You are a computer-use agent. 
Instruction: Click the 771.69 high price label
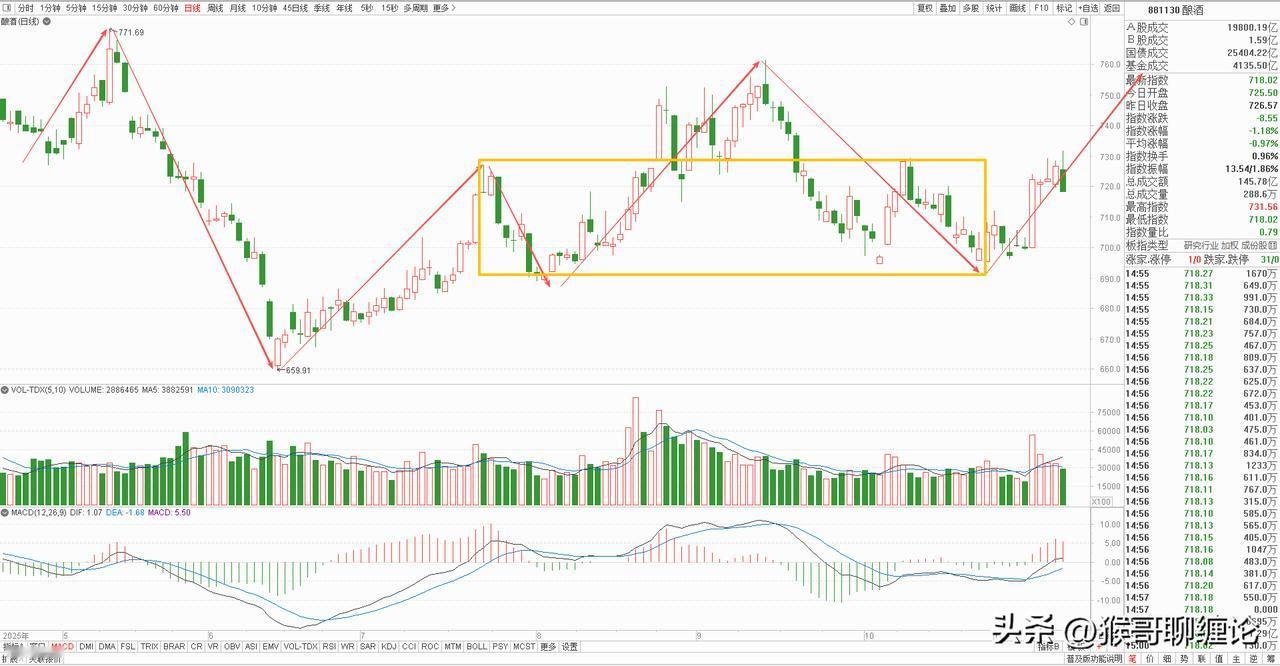point(131,33)
